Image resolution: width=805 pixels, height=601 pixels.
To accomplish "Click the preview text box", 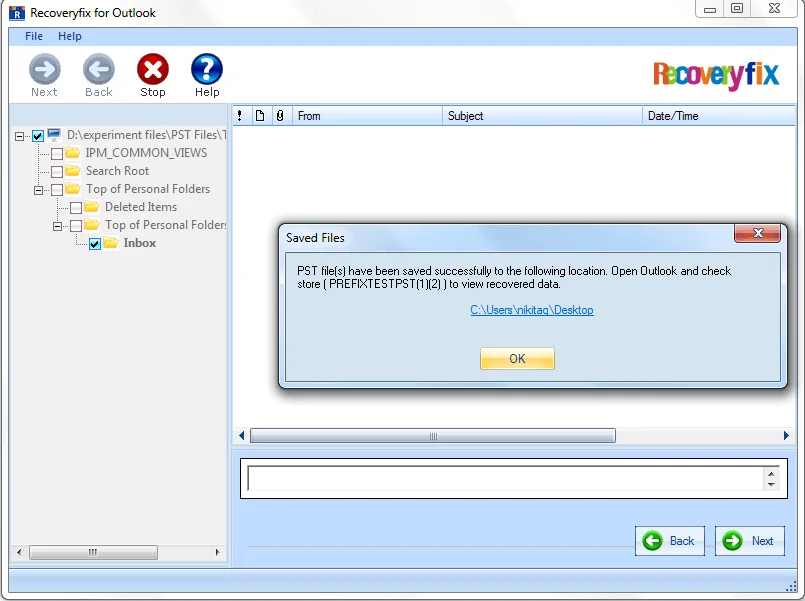I will click(x=506, y=478).
